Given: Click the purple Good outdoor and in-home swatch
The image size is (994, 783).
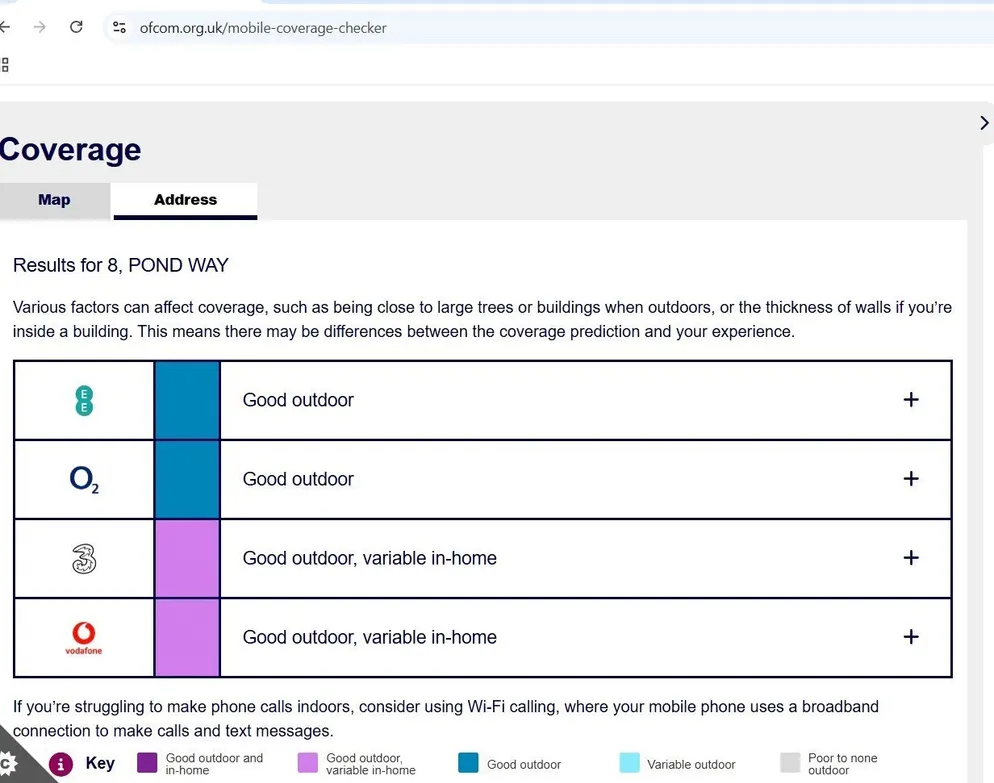Looking at the screenshot, I should click(x=147, y=763).
